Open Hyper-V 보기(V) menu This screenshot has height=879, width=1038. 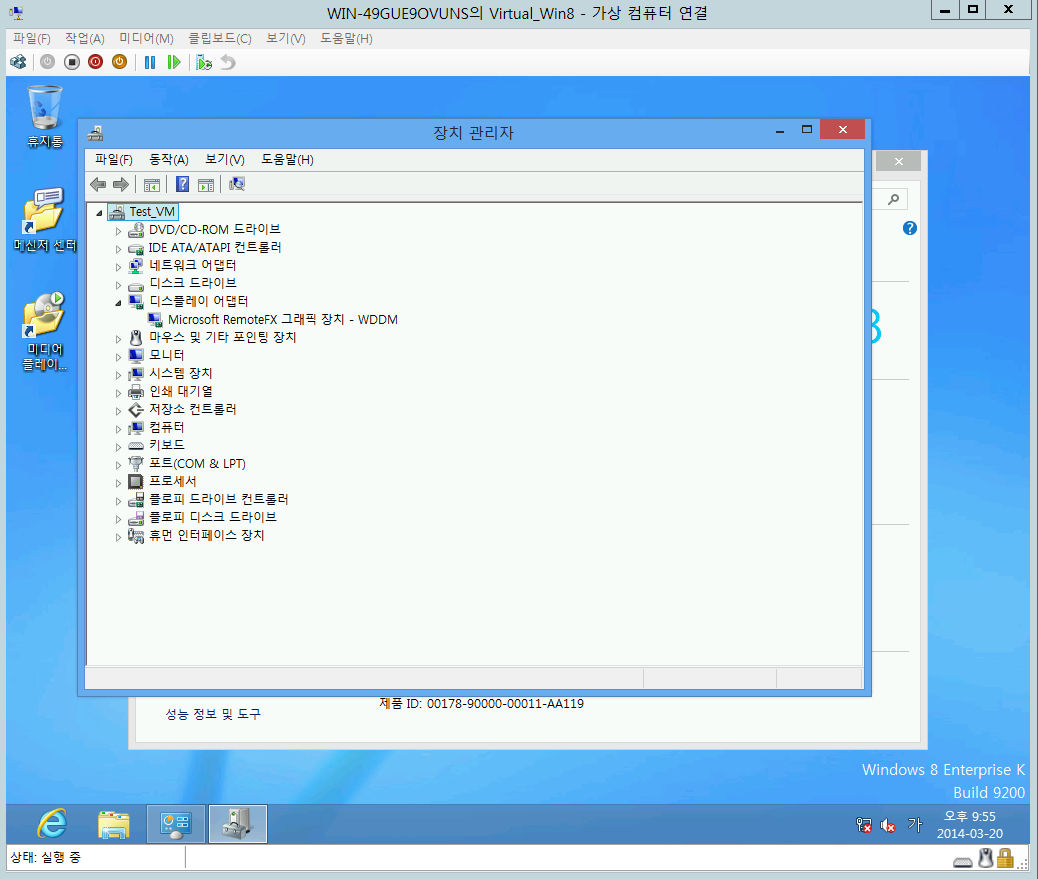coord(286,38)
